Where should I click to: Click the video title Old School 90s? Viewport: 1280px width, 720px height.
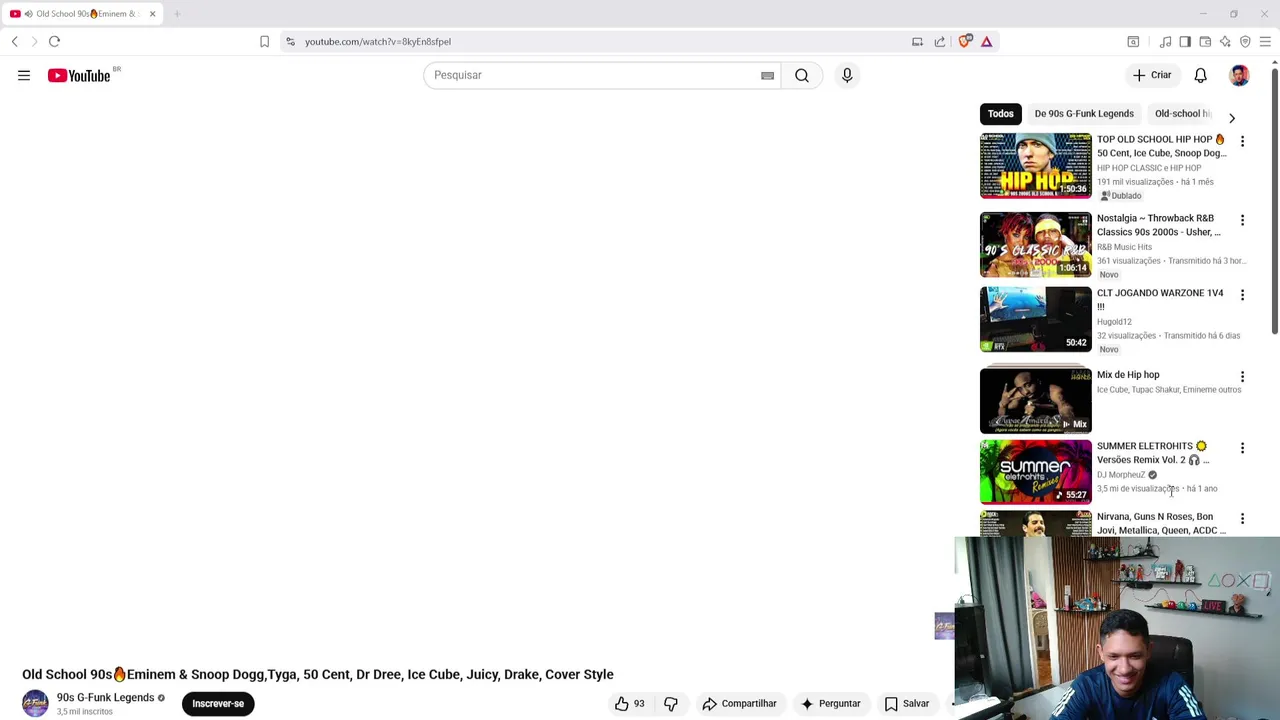click(318, 675)
